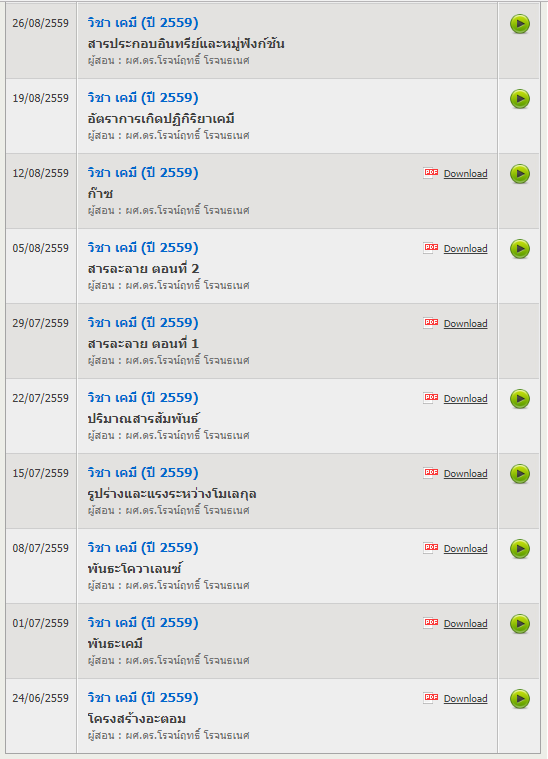
Task: Open วิชา เคมี title link dated 26/08/2559
Action: (x=143, y=23)
